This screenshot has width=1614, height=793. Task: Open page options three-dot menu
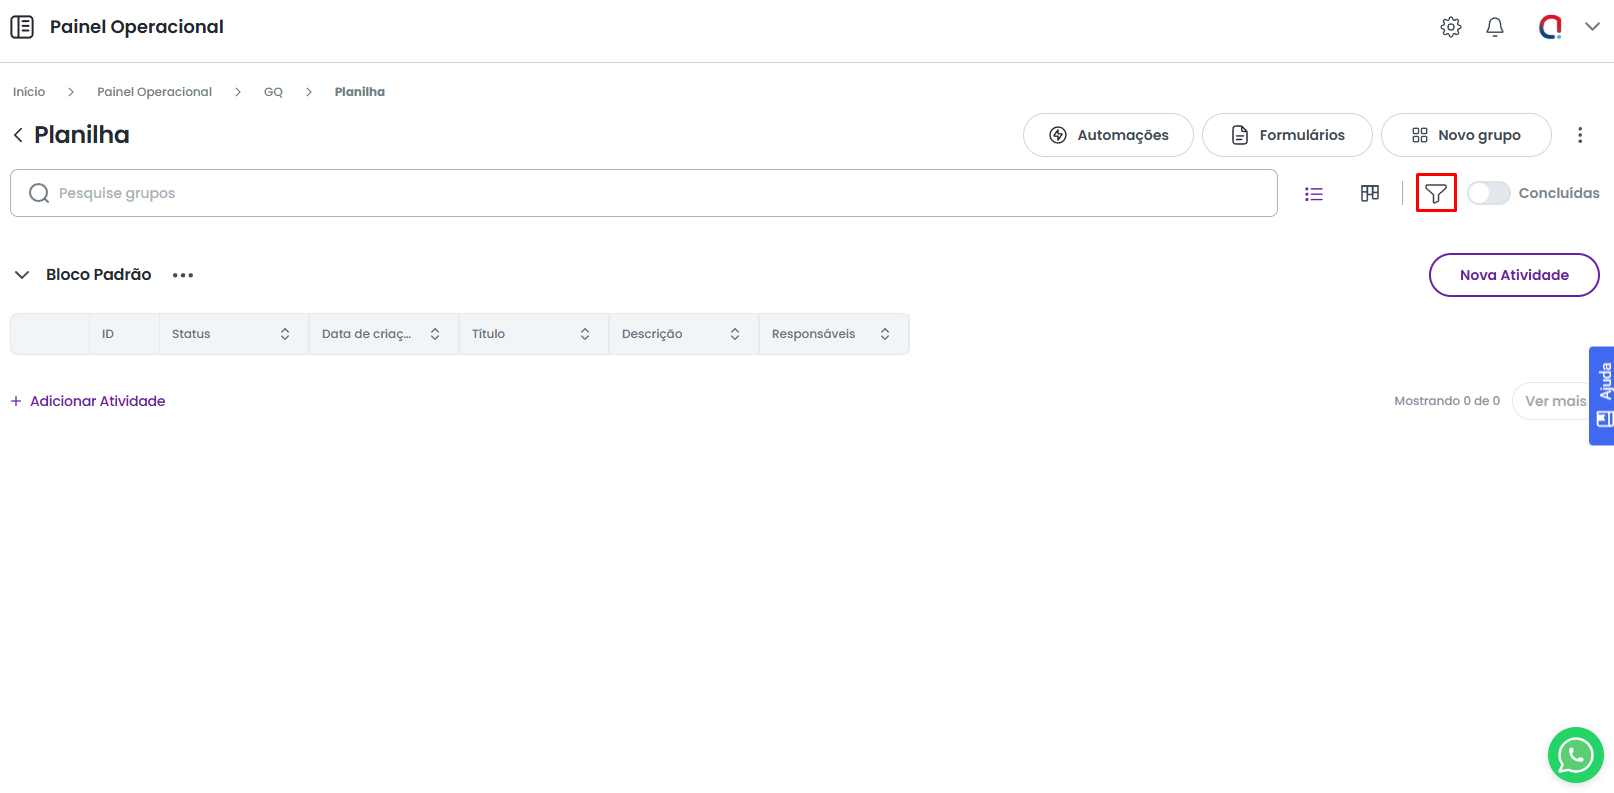coord(1580,135)
